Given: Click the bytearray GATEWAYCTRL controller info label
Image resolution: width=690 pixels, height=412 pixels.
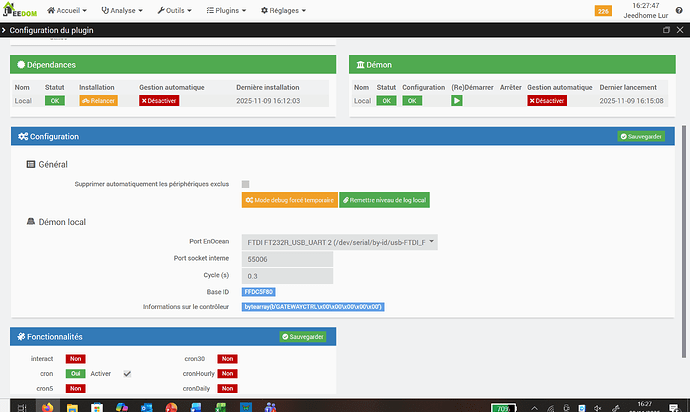Looking at the screenshot, I should [x=313, y=307].
